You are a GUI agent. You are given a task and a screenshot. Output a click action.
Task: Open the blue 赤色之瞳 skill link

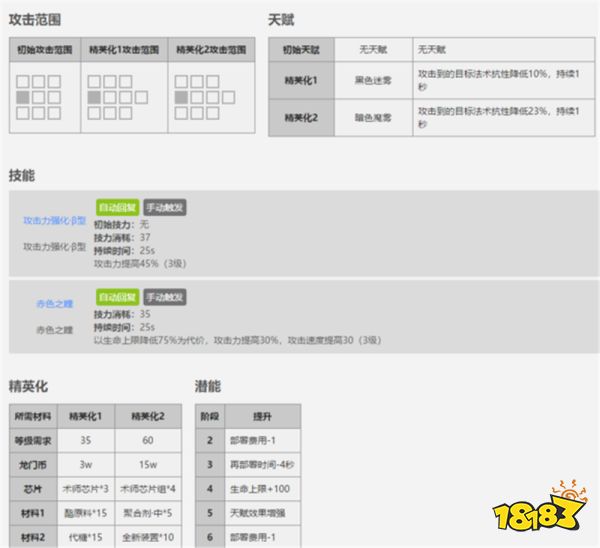click(54, 305)
